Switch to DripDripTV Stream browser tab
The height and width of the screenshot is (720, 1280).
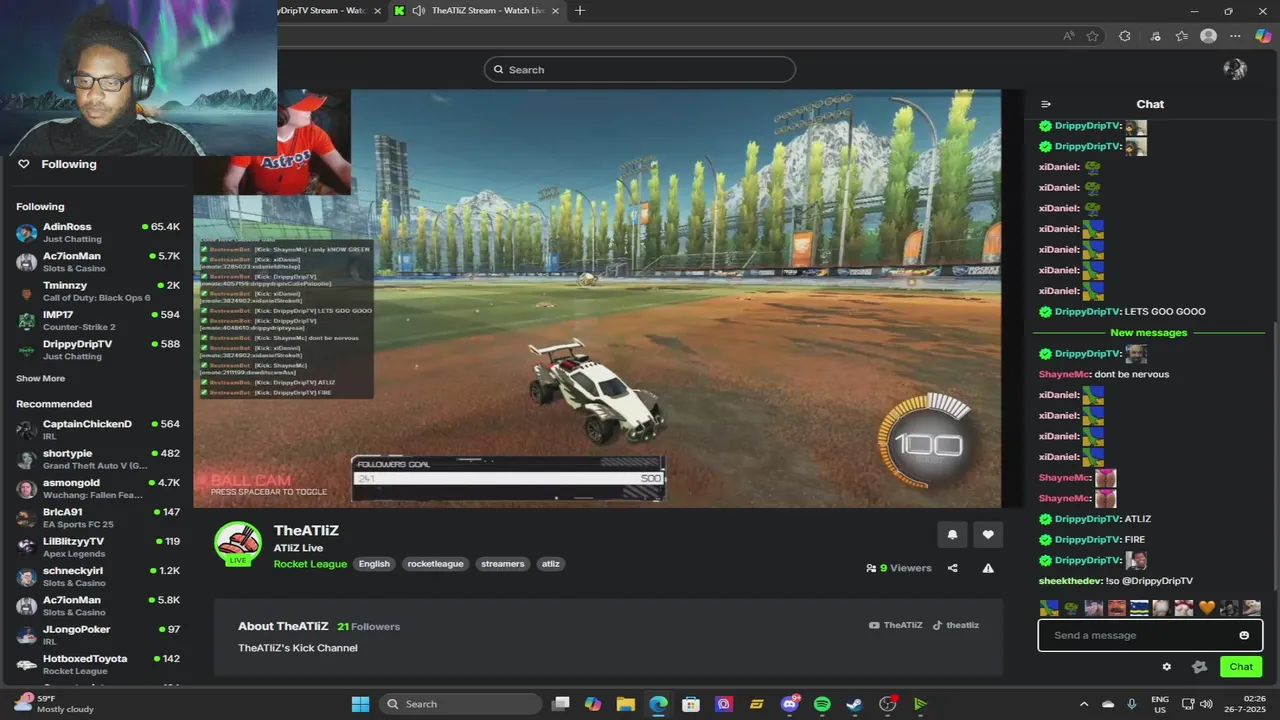pyautogui.click(x=322, y=11)
